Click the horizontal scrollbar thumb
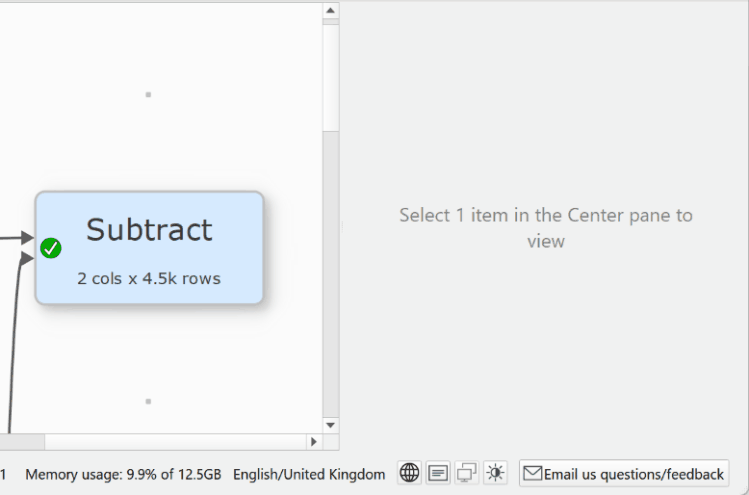749x495 pixels. pos(22,441)
